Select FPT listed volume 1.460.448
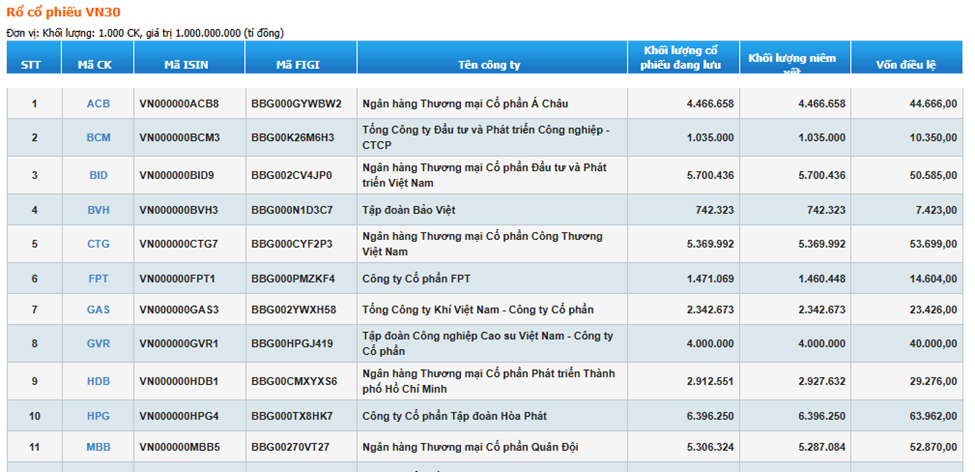Screen dimensions: 975x472 click(822, 279)
